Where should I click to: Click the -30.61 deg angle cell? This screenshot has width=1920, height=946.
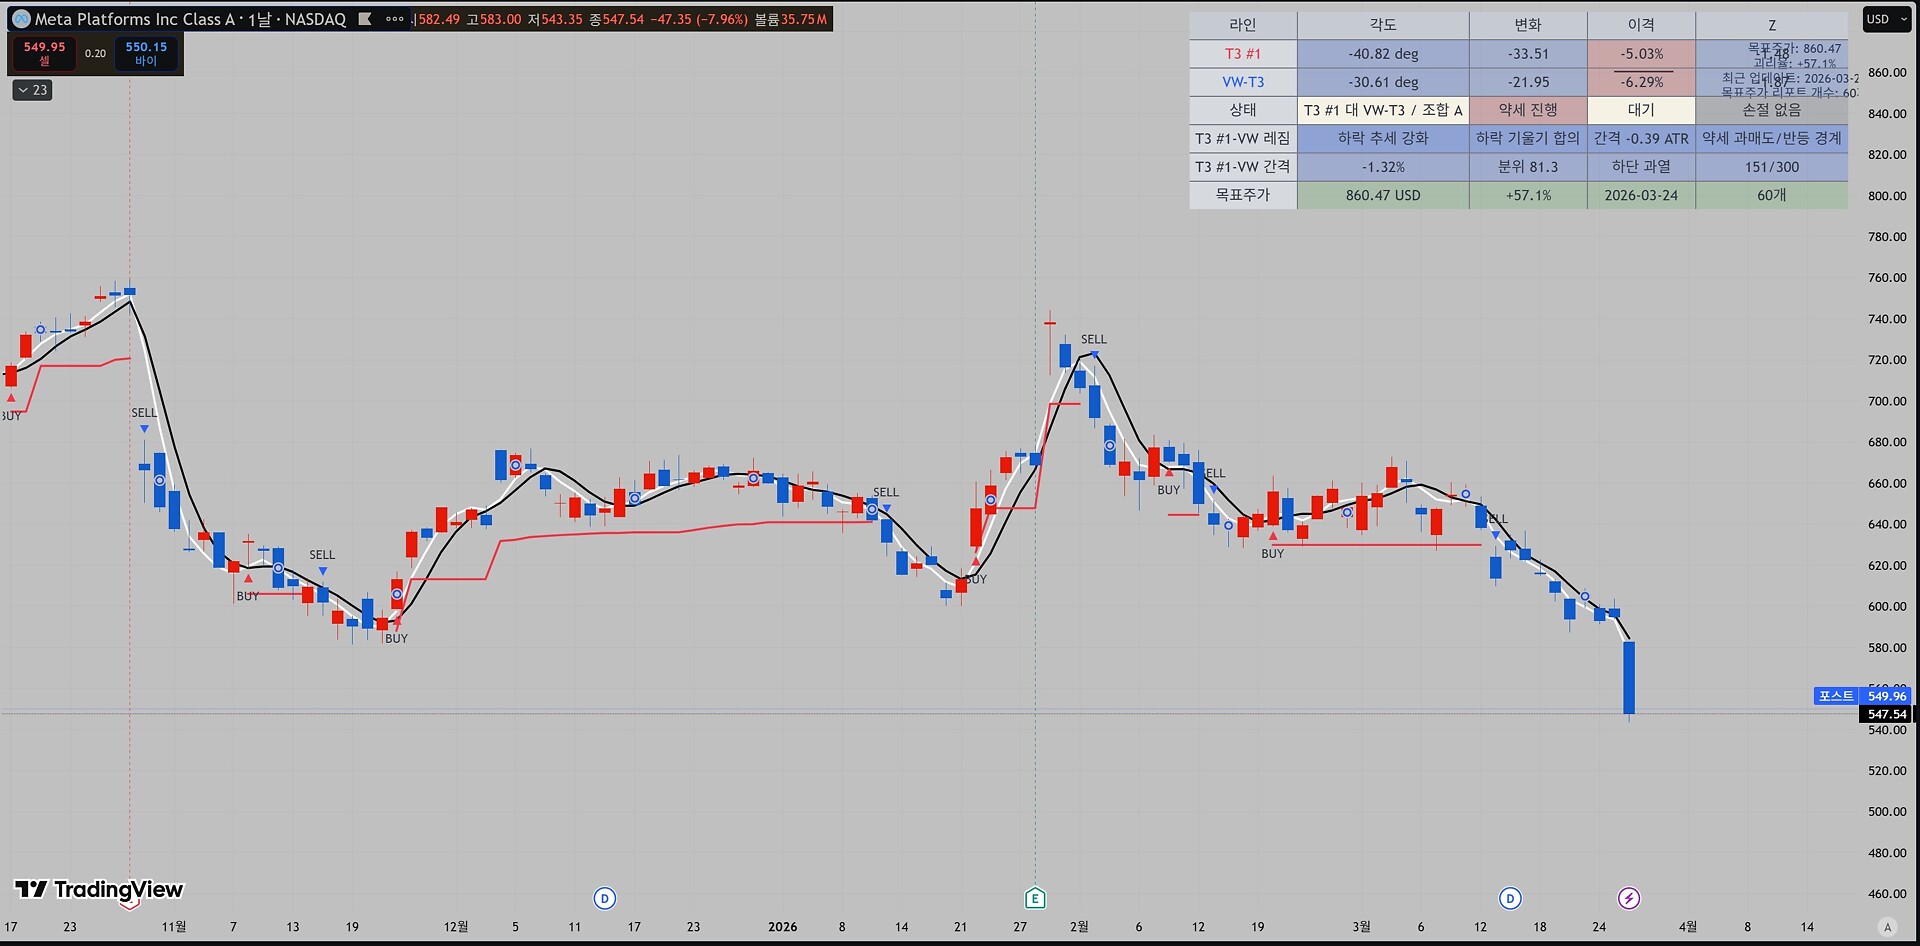[x=1383, y=82]
